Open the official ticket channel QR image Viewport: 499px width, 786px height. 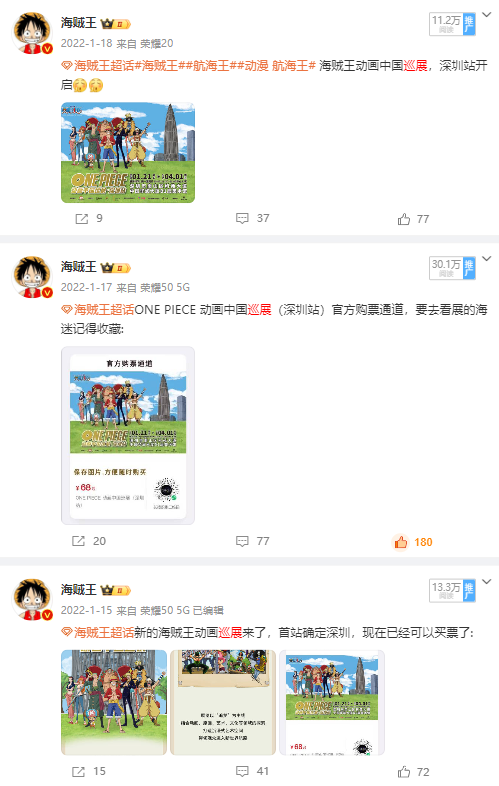point(128,436)
